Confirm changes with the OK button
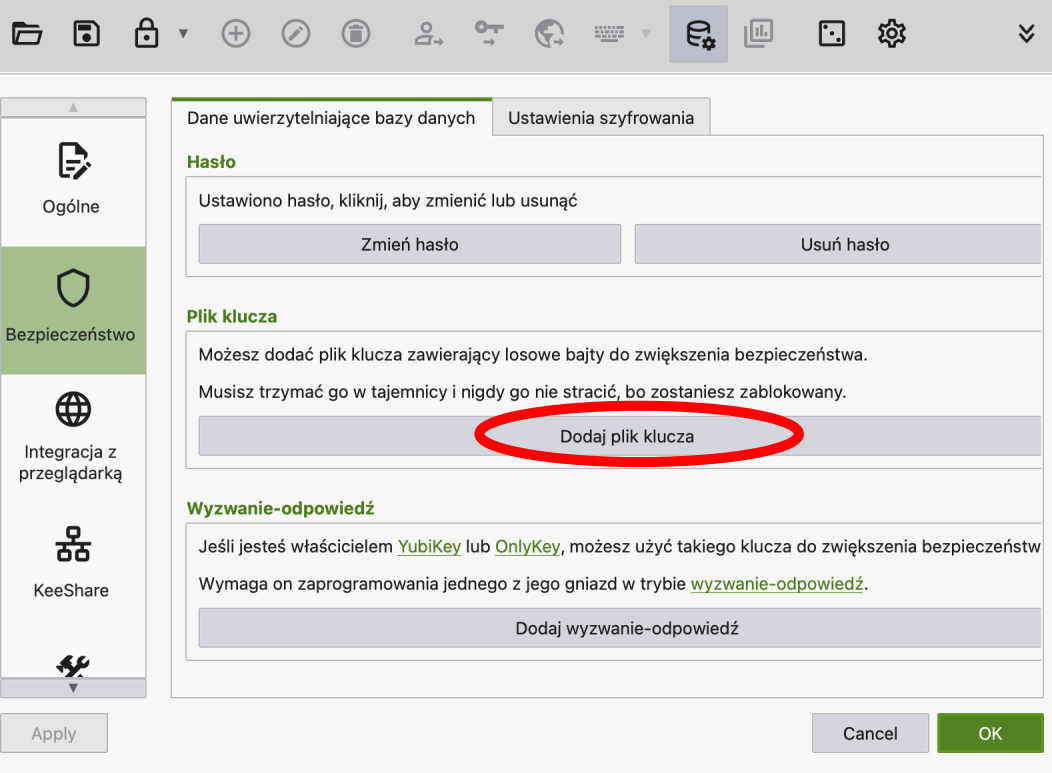 [x=989, y=733]
